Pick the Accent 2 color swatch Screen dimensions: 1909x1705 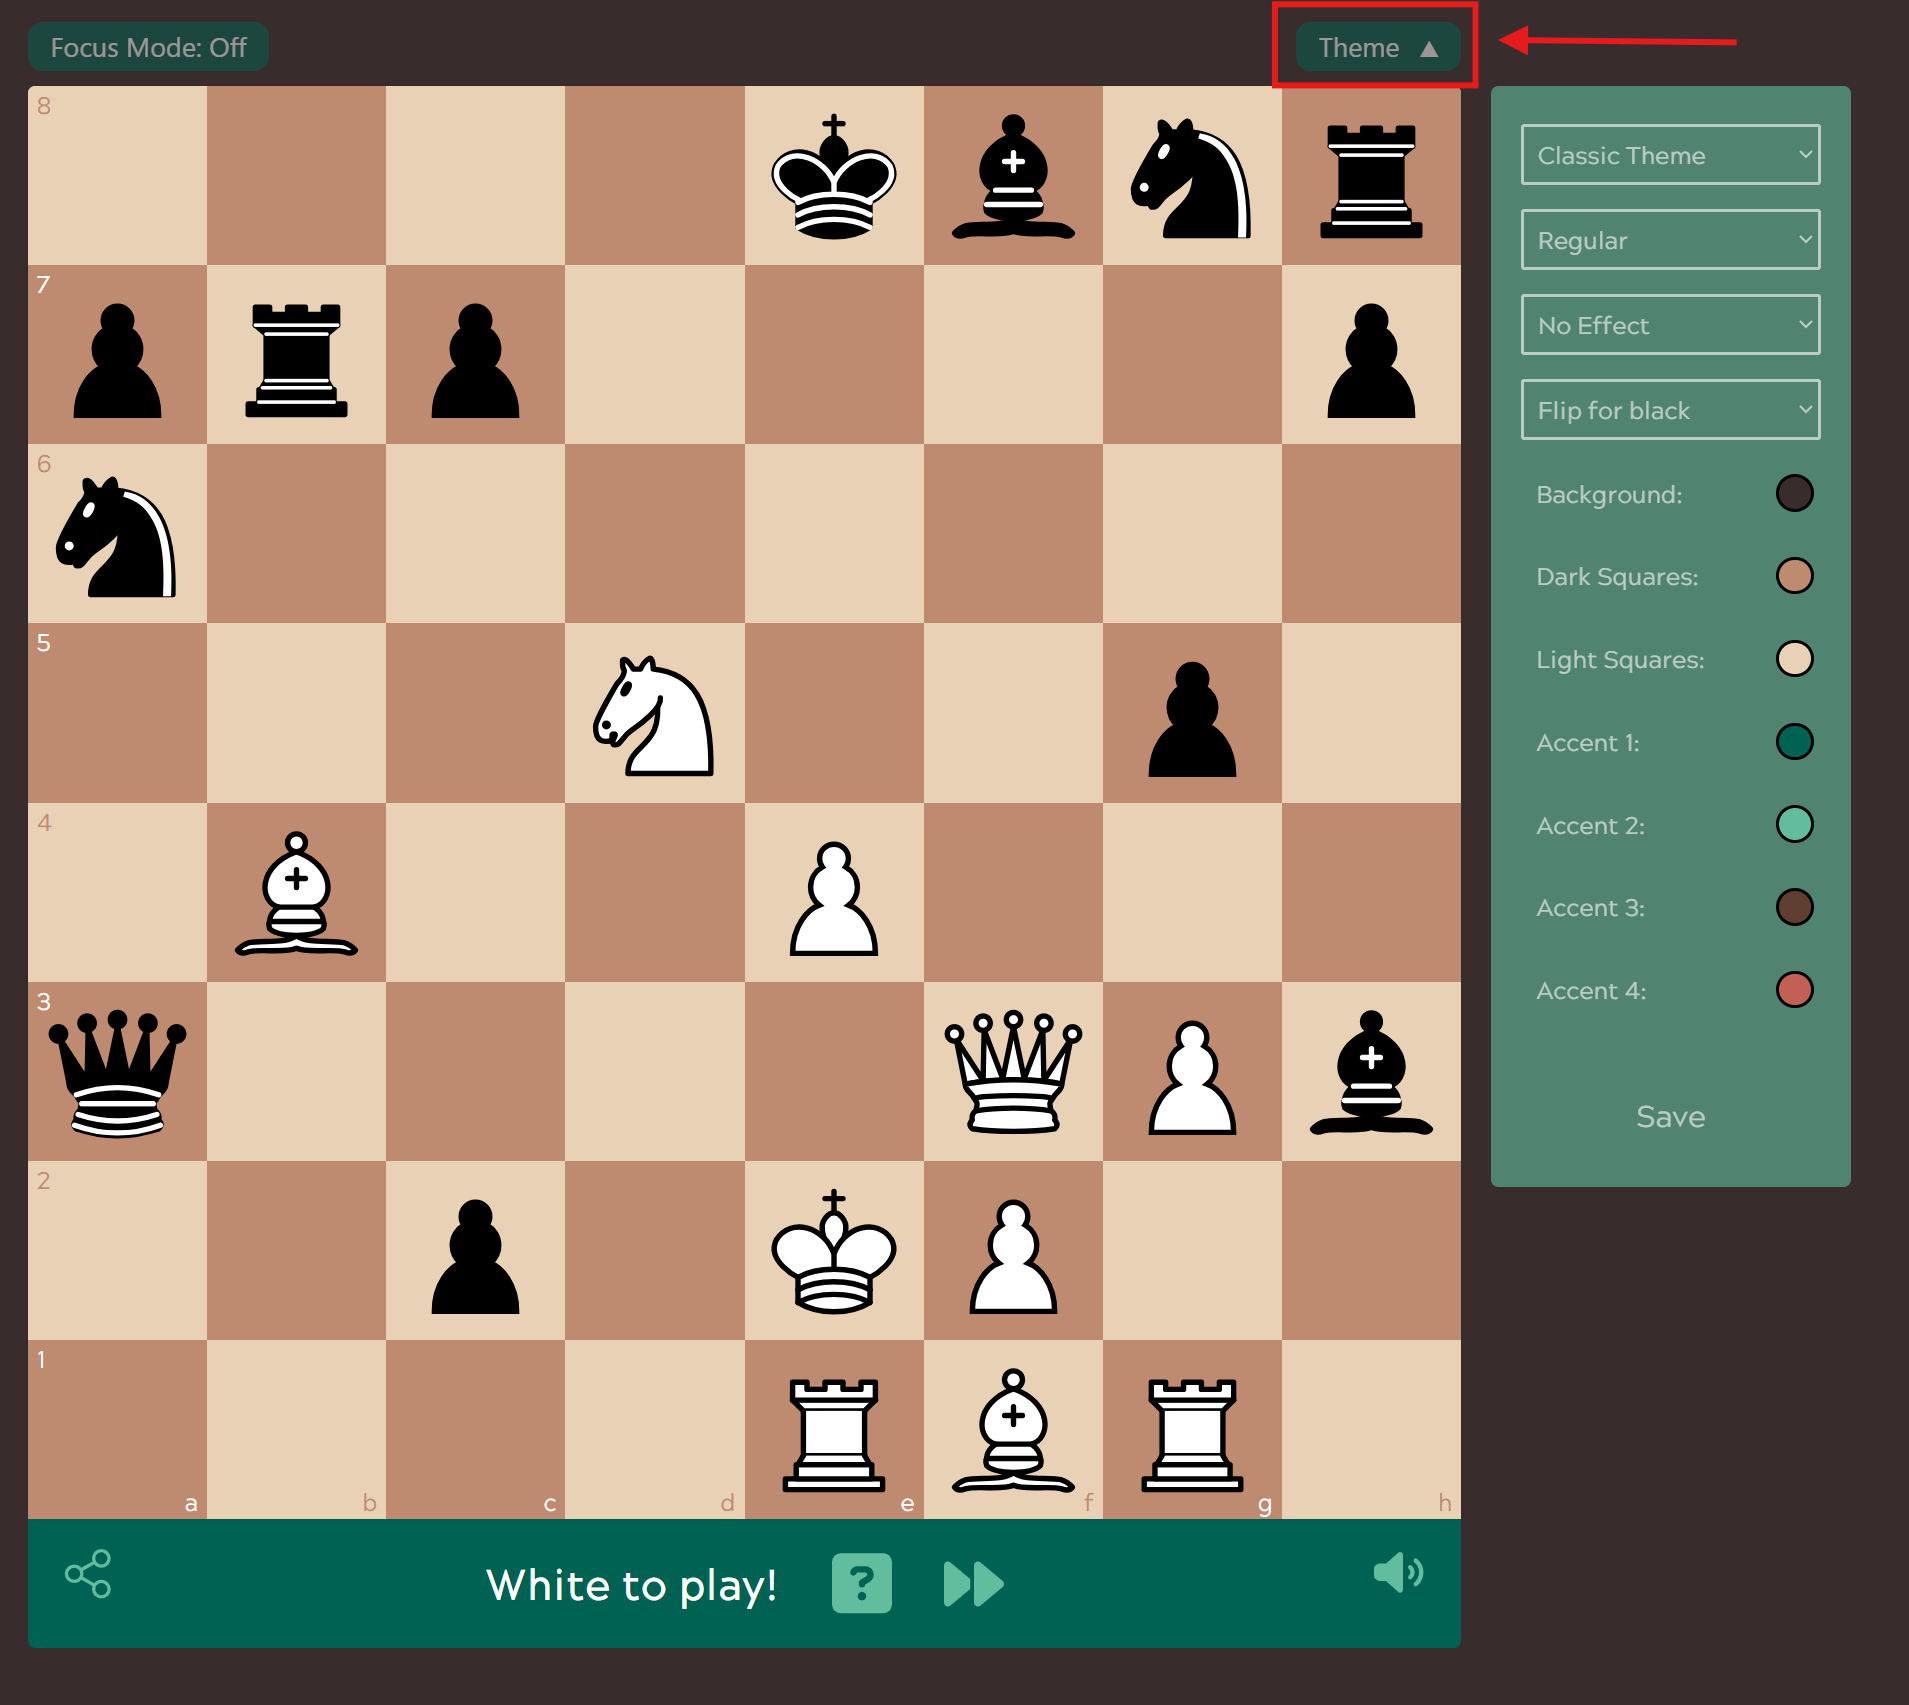coord(1795,825)
